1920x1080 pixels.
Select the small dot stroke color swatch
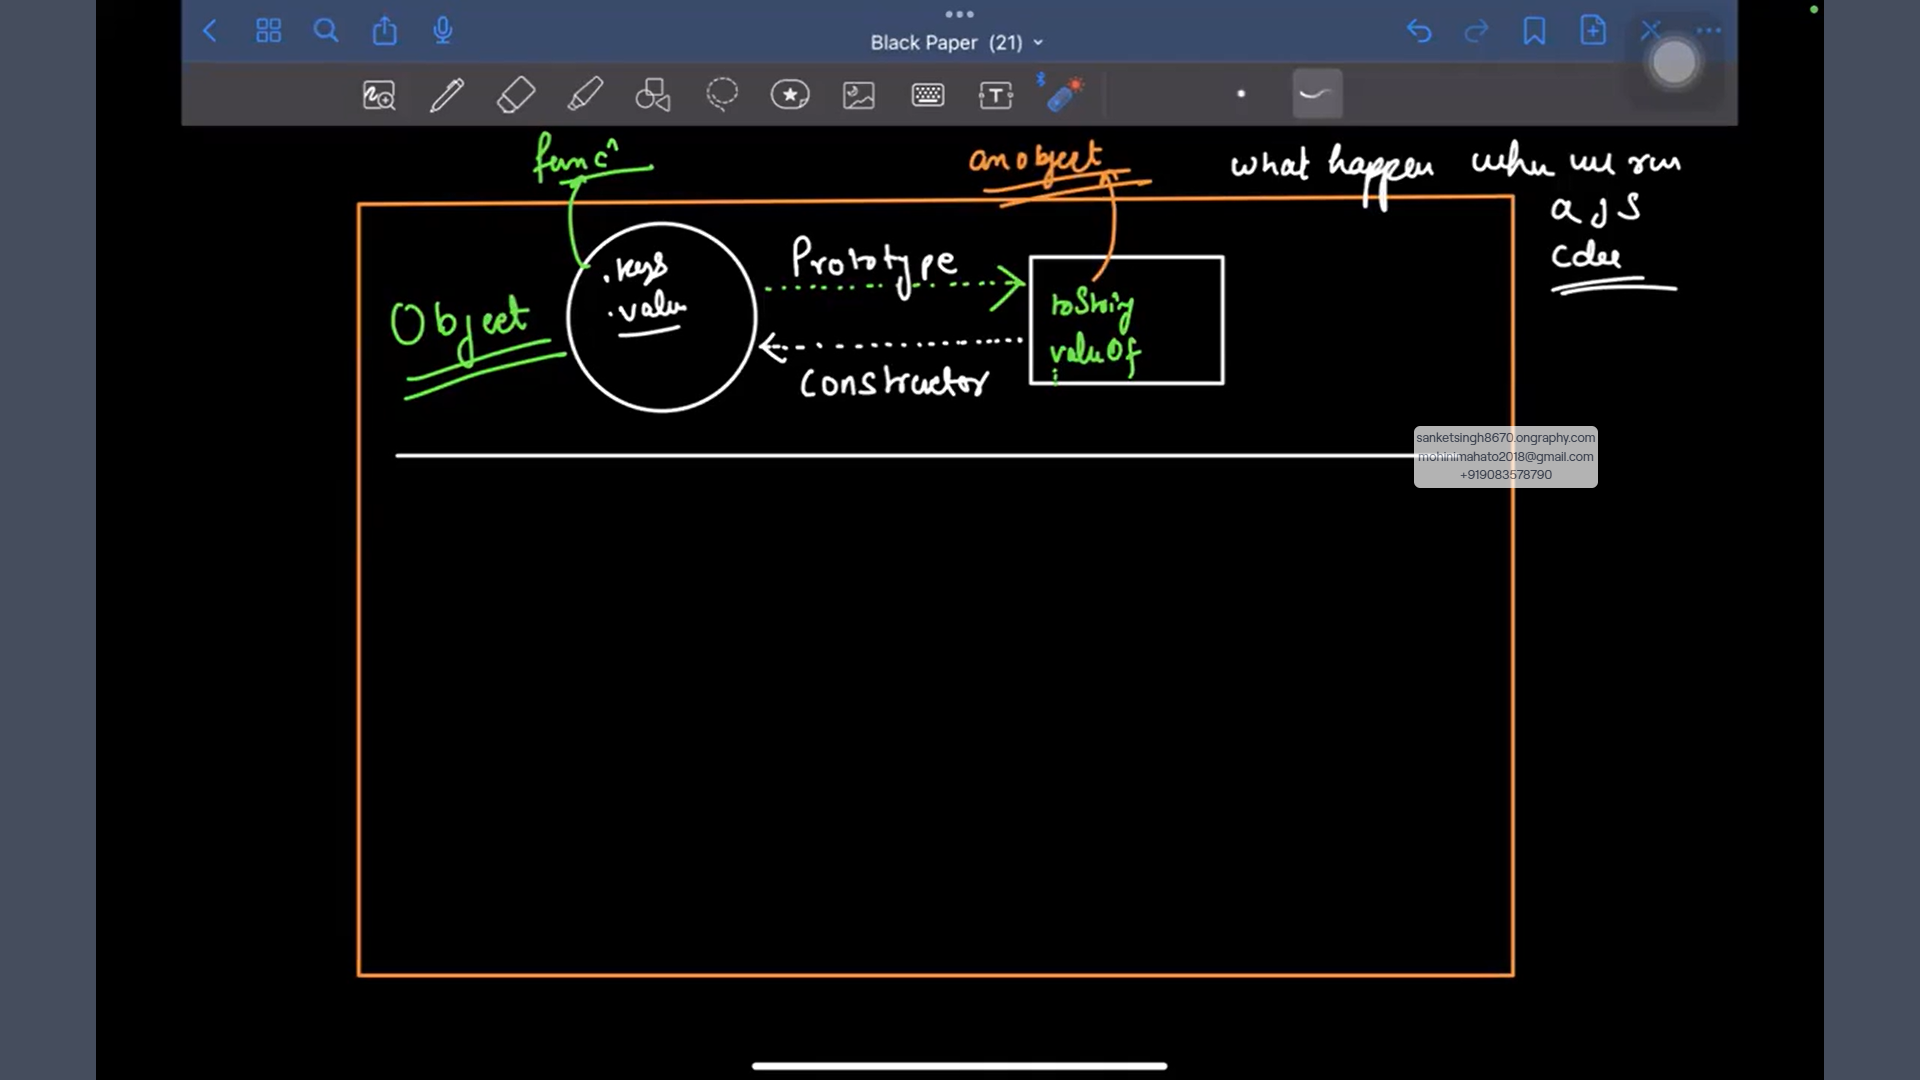[1241, 94]
